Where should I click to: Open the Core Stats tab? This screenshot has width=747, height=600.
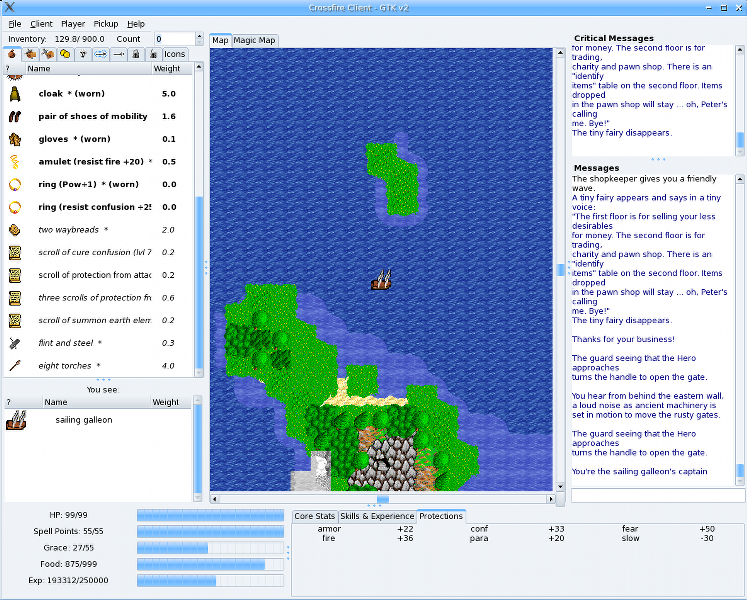coord(314,516)
